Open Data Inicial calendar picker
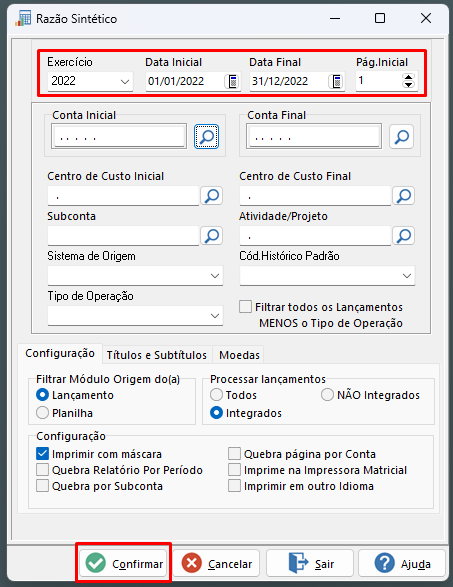The width and height of the screenshot is (453, 587). pos(232,81)
